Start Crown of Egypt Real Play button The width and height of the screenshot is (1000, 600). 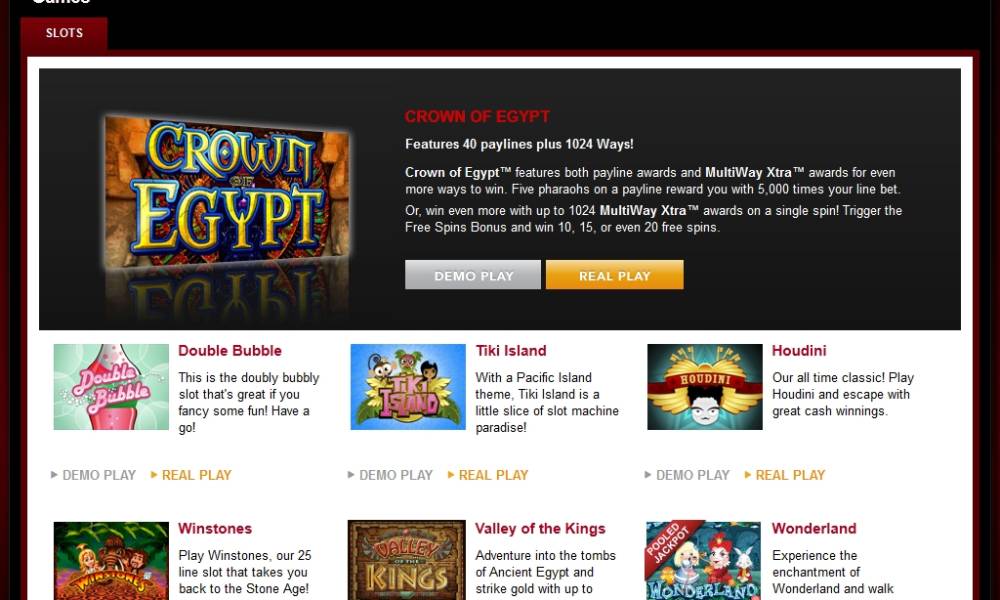click(615, 275)
